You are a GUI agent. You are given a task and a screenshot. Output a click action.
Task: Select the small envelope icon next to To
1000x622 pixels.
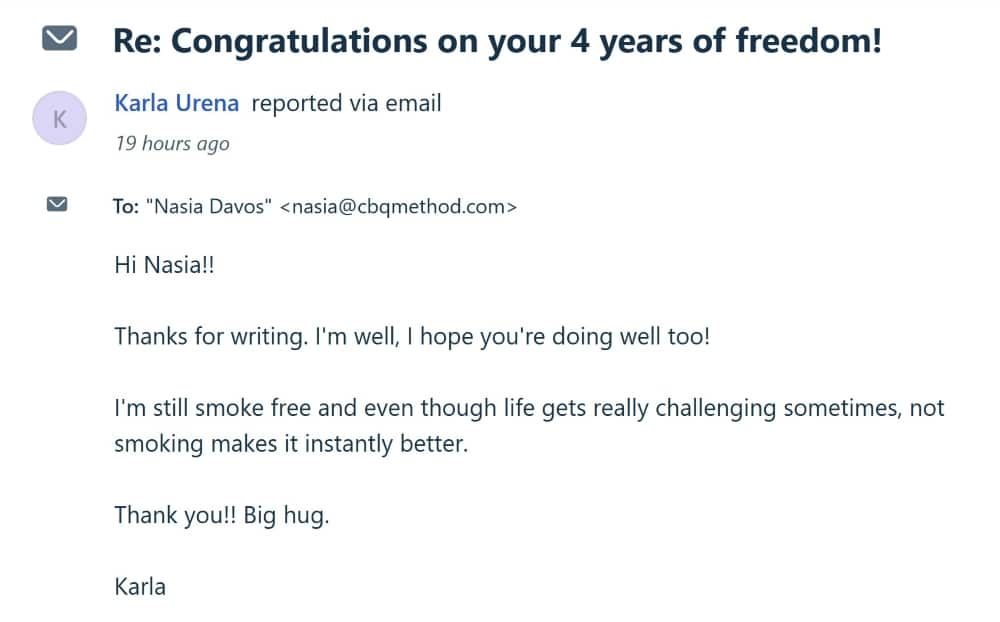pos(56,203)
